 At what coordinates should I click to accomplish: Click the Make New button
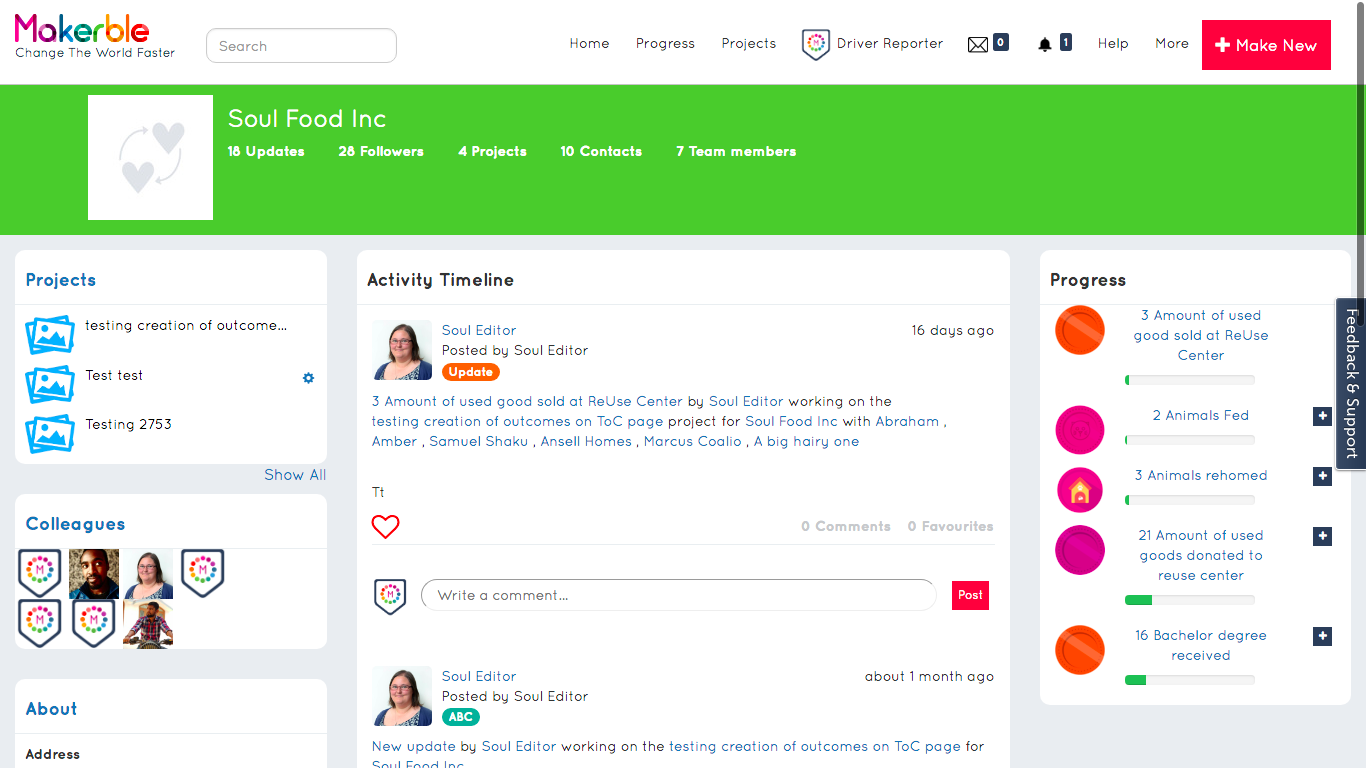(1266, 45)
